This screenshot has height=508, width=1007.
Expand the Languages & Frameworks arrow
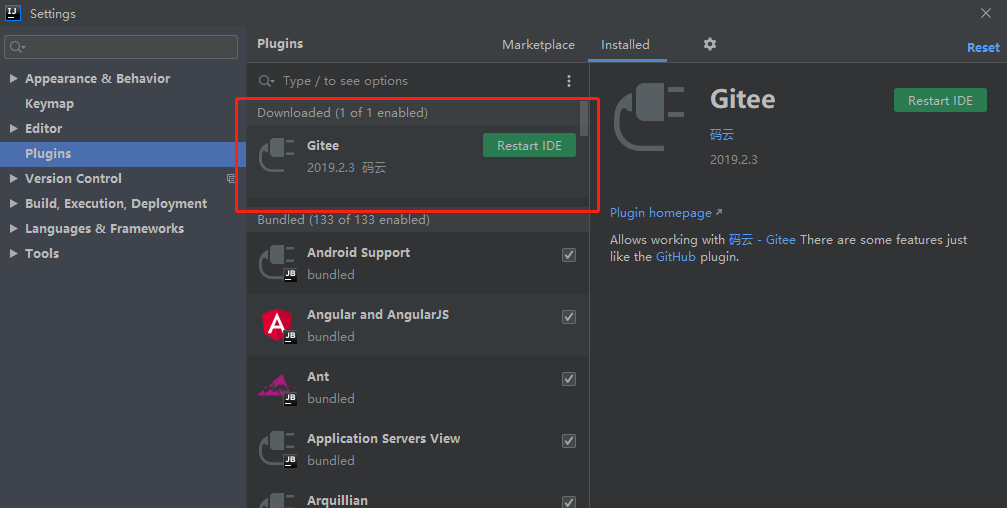coord(13,229)
